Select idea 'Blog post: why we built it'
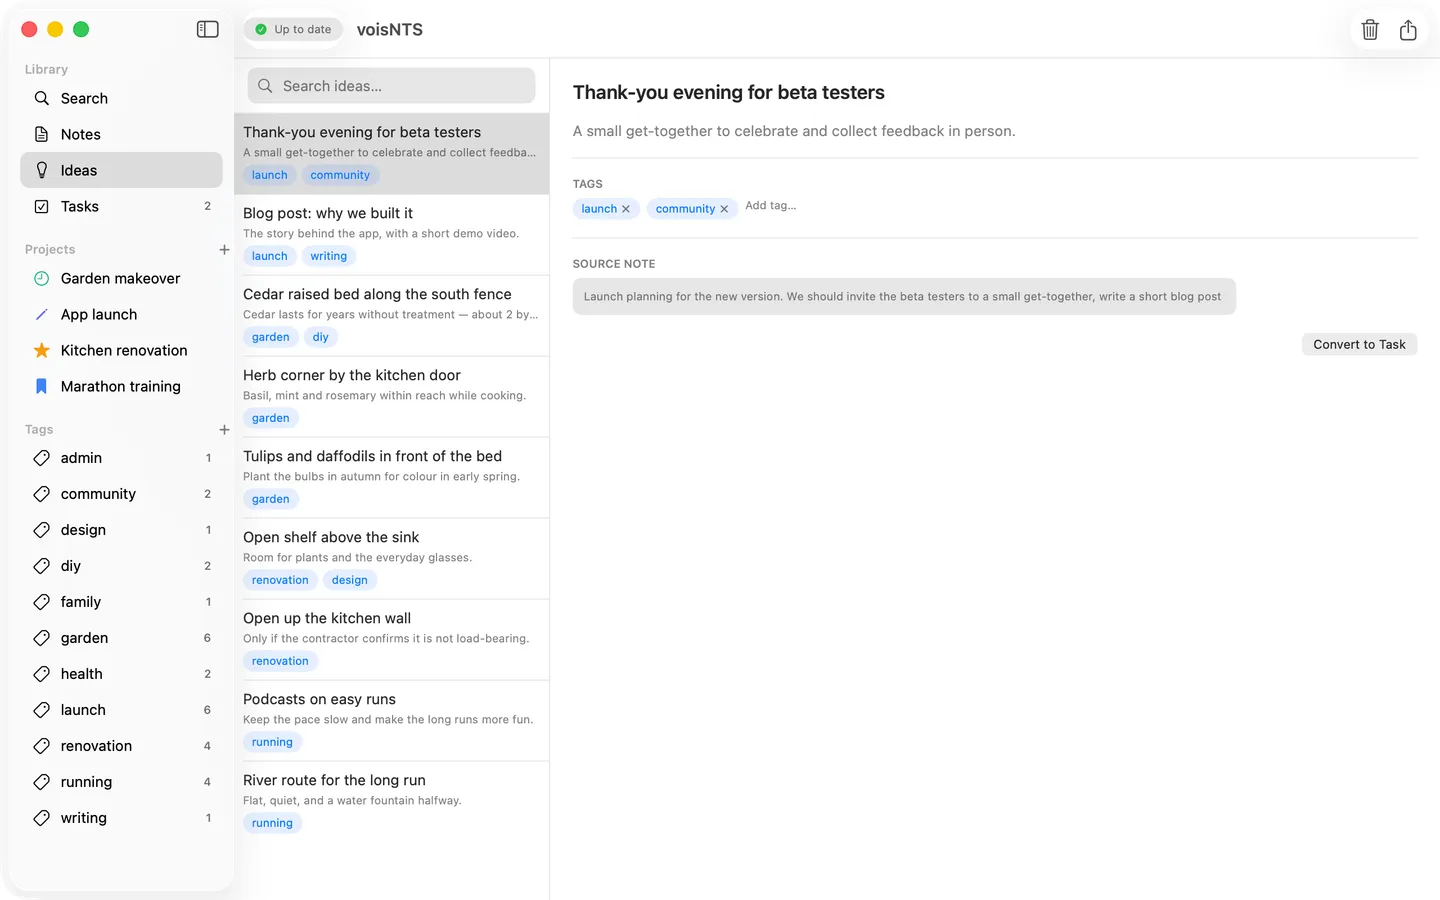1440x900 pixels. click(392, 235)
